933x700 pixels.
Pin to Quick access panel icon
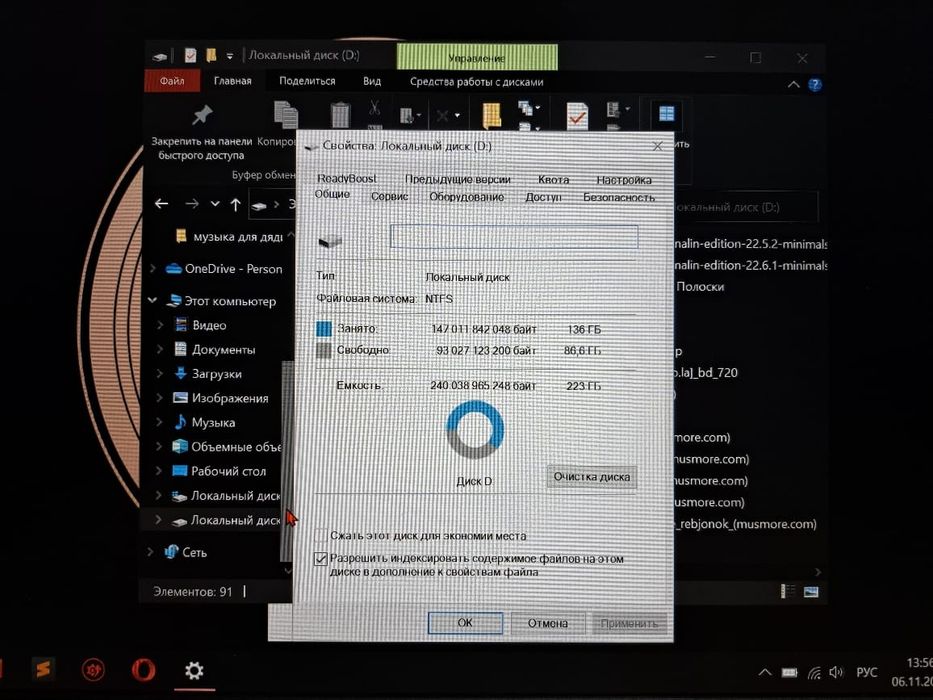(x=202, y=114)
